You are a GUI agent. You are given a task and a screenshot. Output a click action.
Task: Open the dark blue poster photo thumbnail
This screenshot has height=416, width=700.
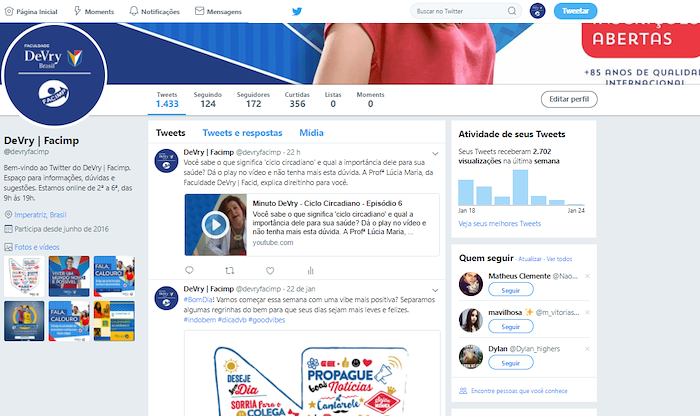point(24,321)
